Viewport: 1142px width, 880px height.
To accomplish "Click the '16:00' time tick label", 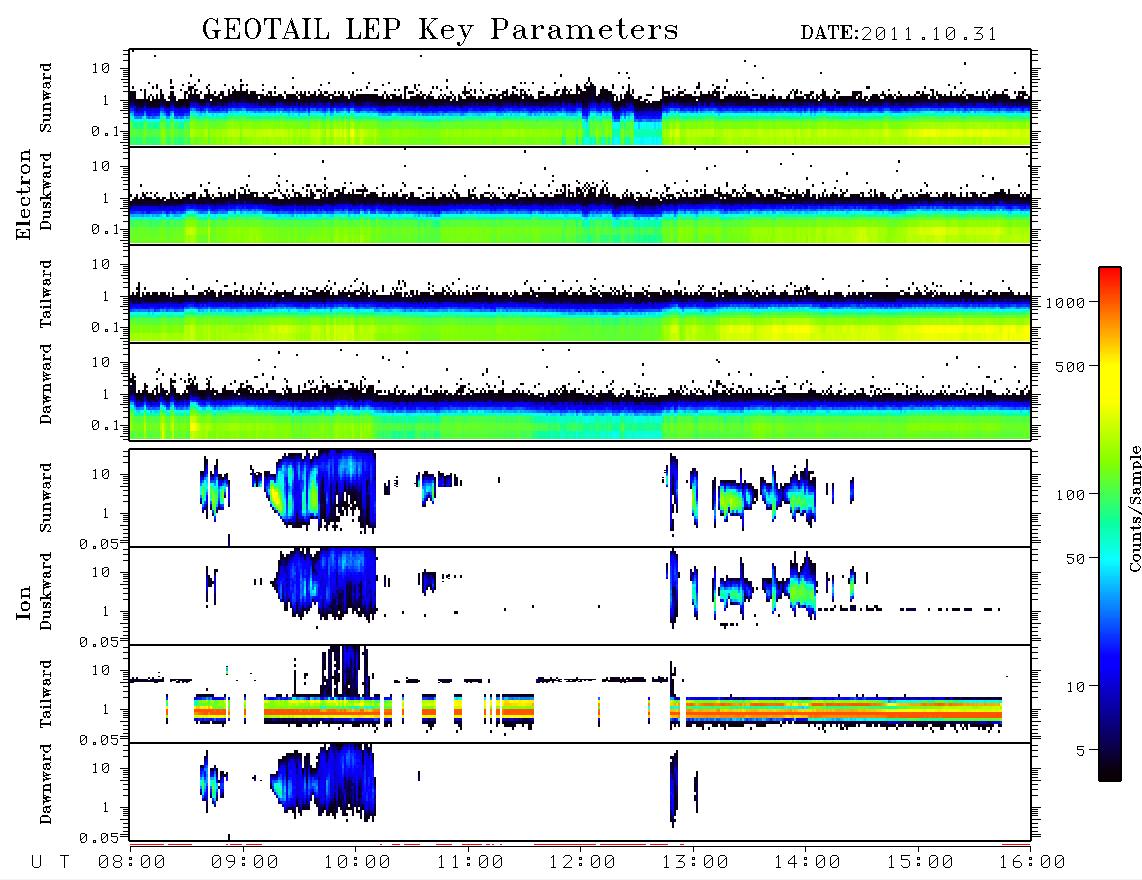I will point(1032,862).
